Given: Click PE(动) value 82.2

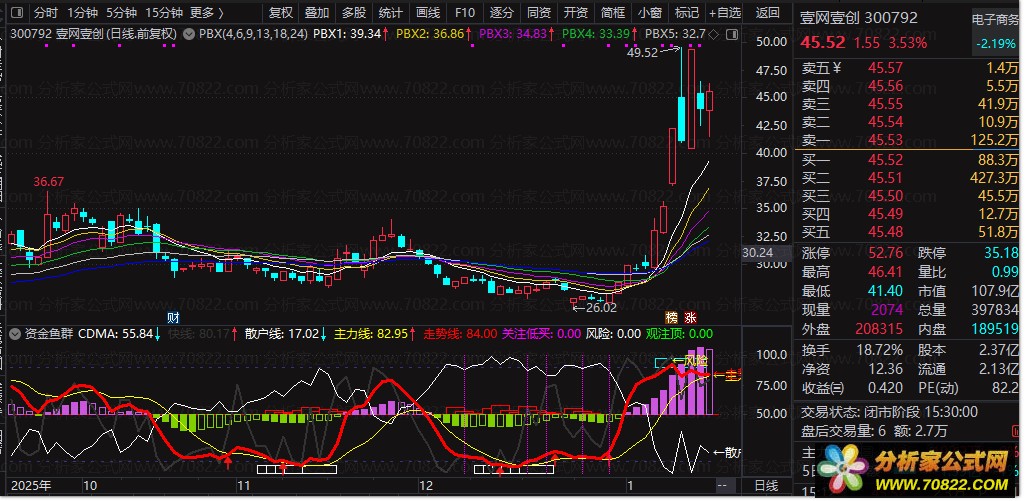Looking at the screenshot, I should (x=1004, y=389).
